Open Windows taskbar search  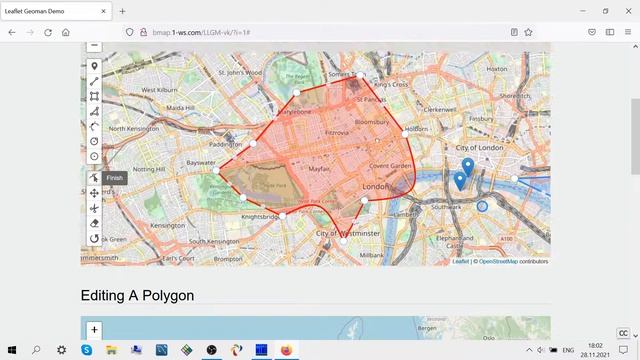(36, 350)
